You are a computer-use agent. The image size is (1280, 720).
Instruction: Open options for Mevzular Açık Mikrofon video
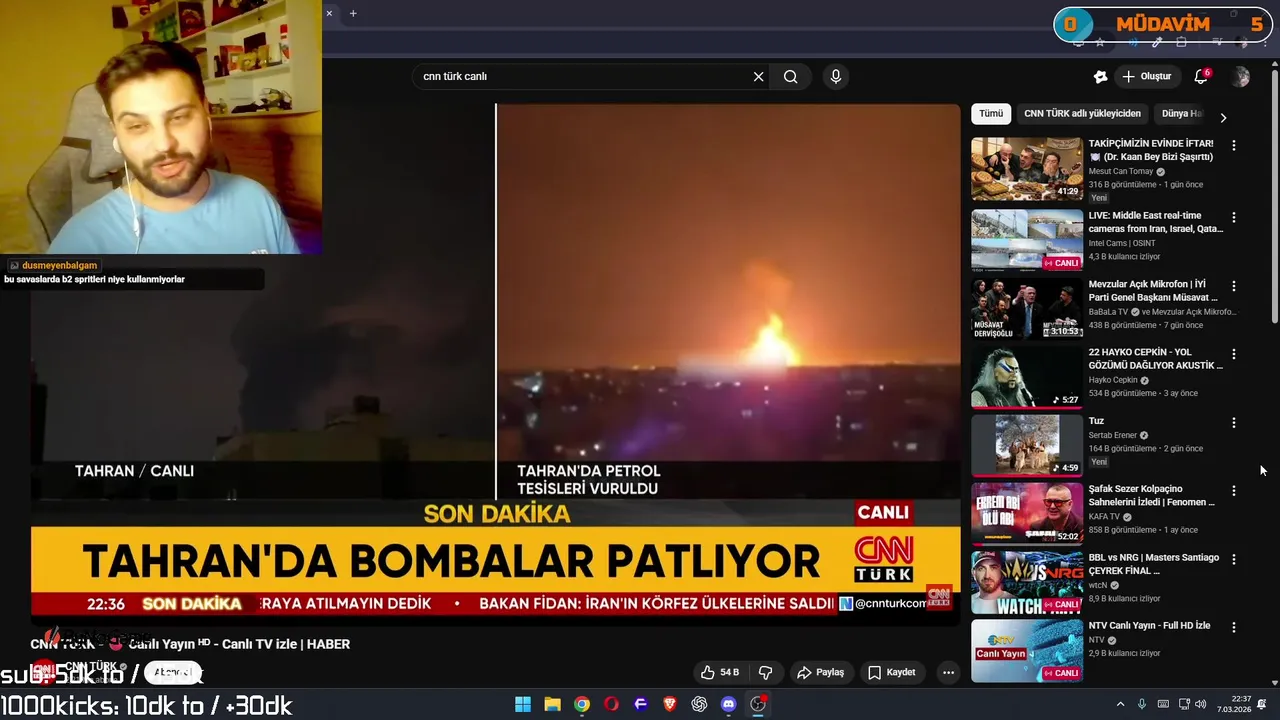(1233, 286)
